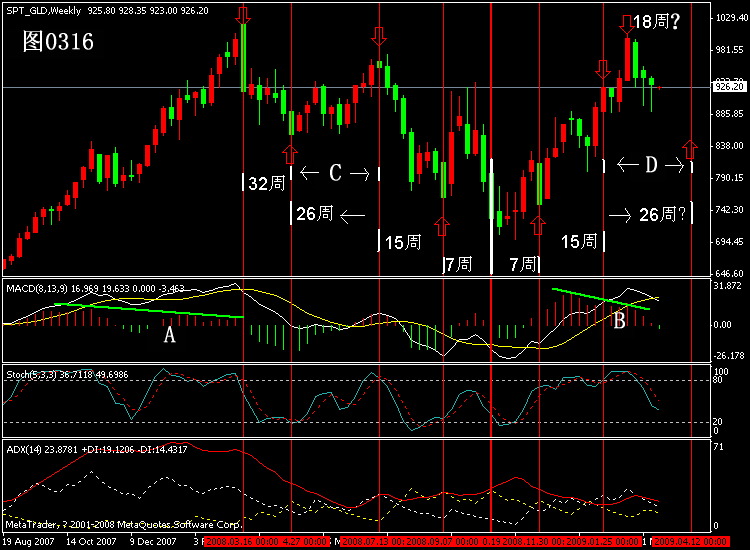
Task: Select the red up arrow above left "7周" label
Action: (443, 217)
